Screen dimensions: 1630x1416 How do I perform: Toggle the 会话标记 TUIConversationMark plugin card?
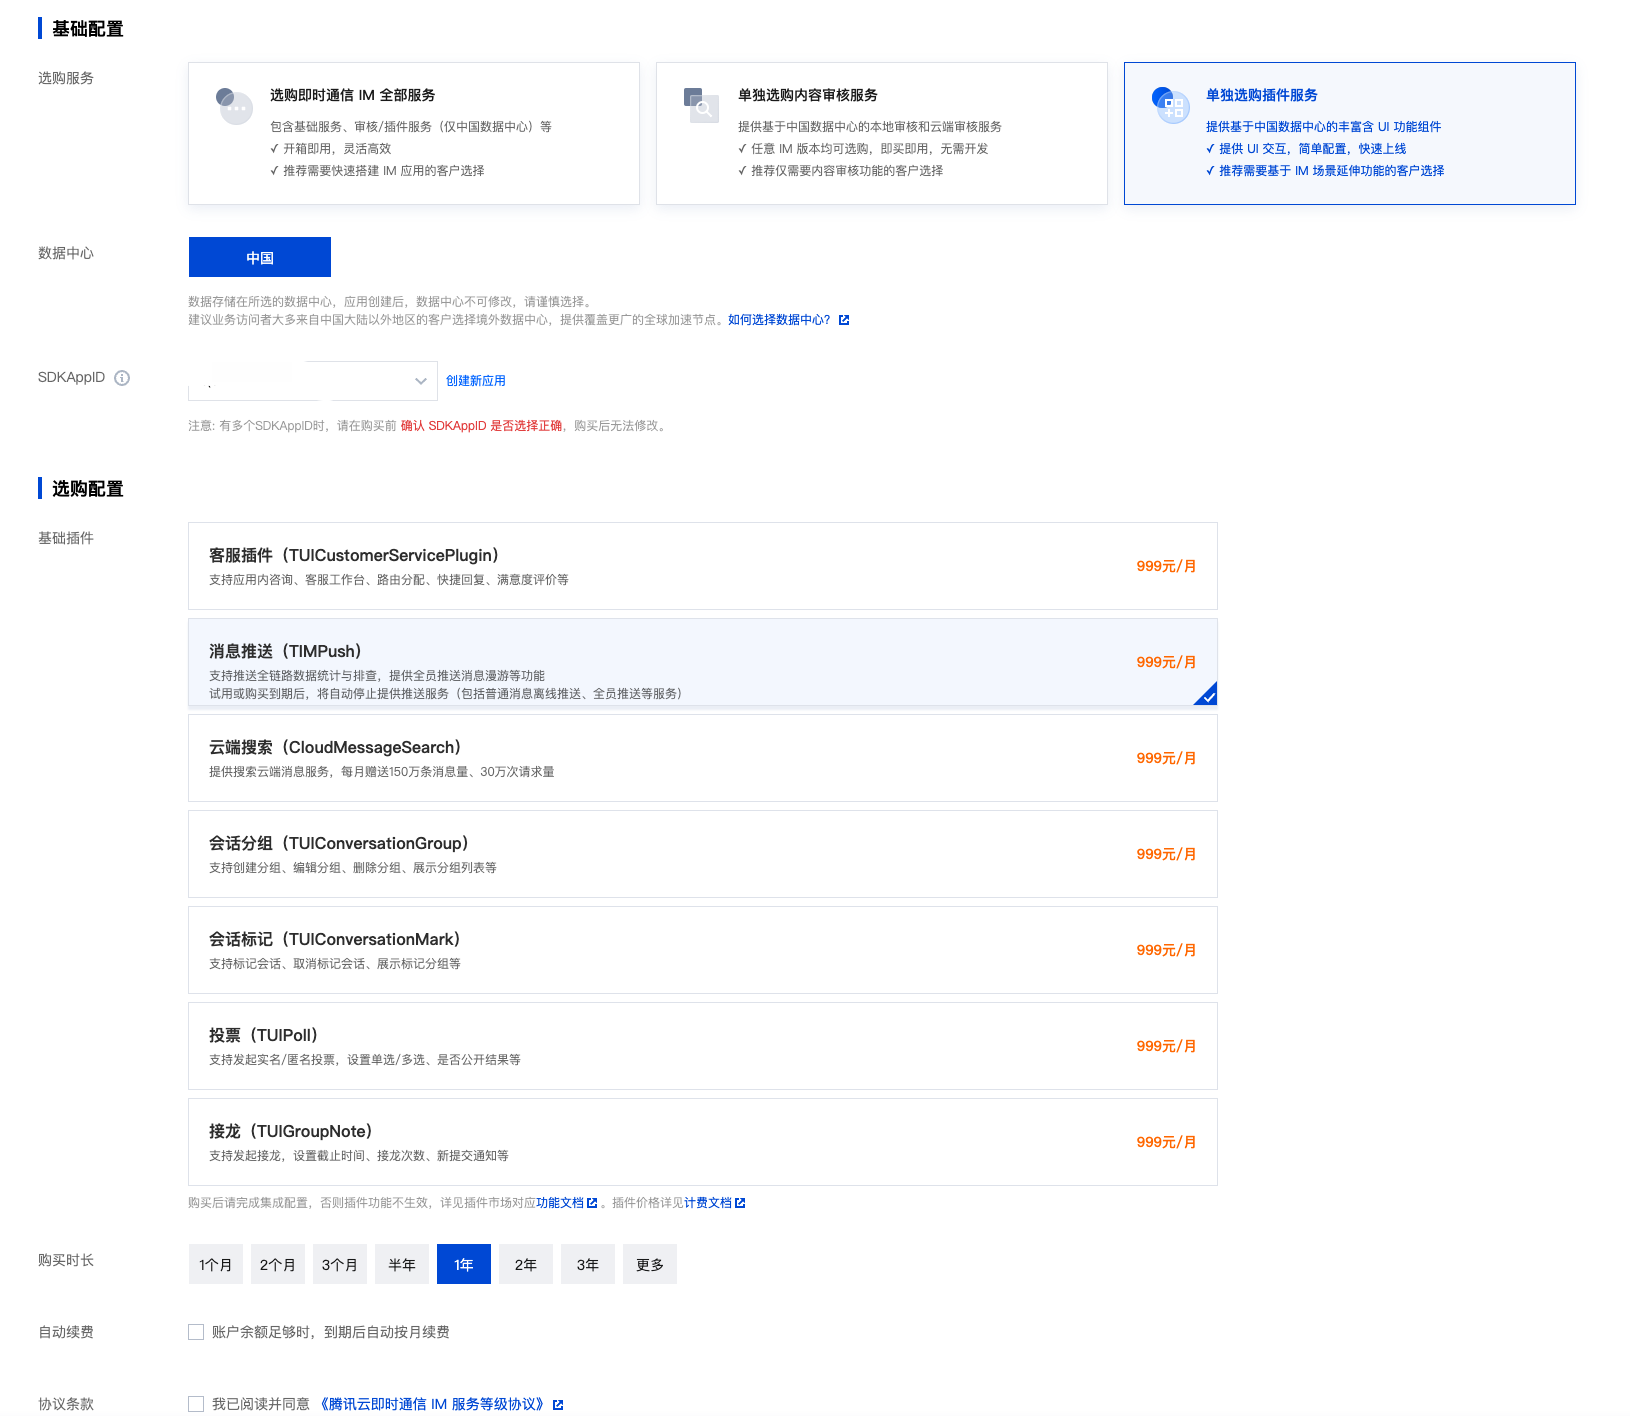pyautogui.click(x=703, y=950)
